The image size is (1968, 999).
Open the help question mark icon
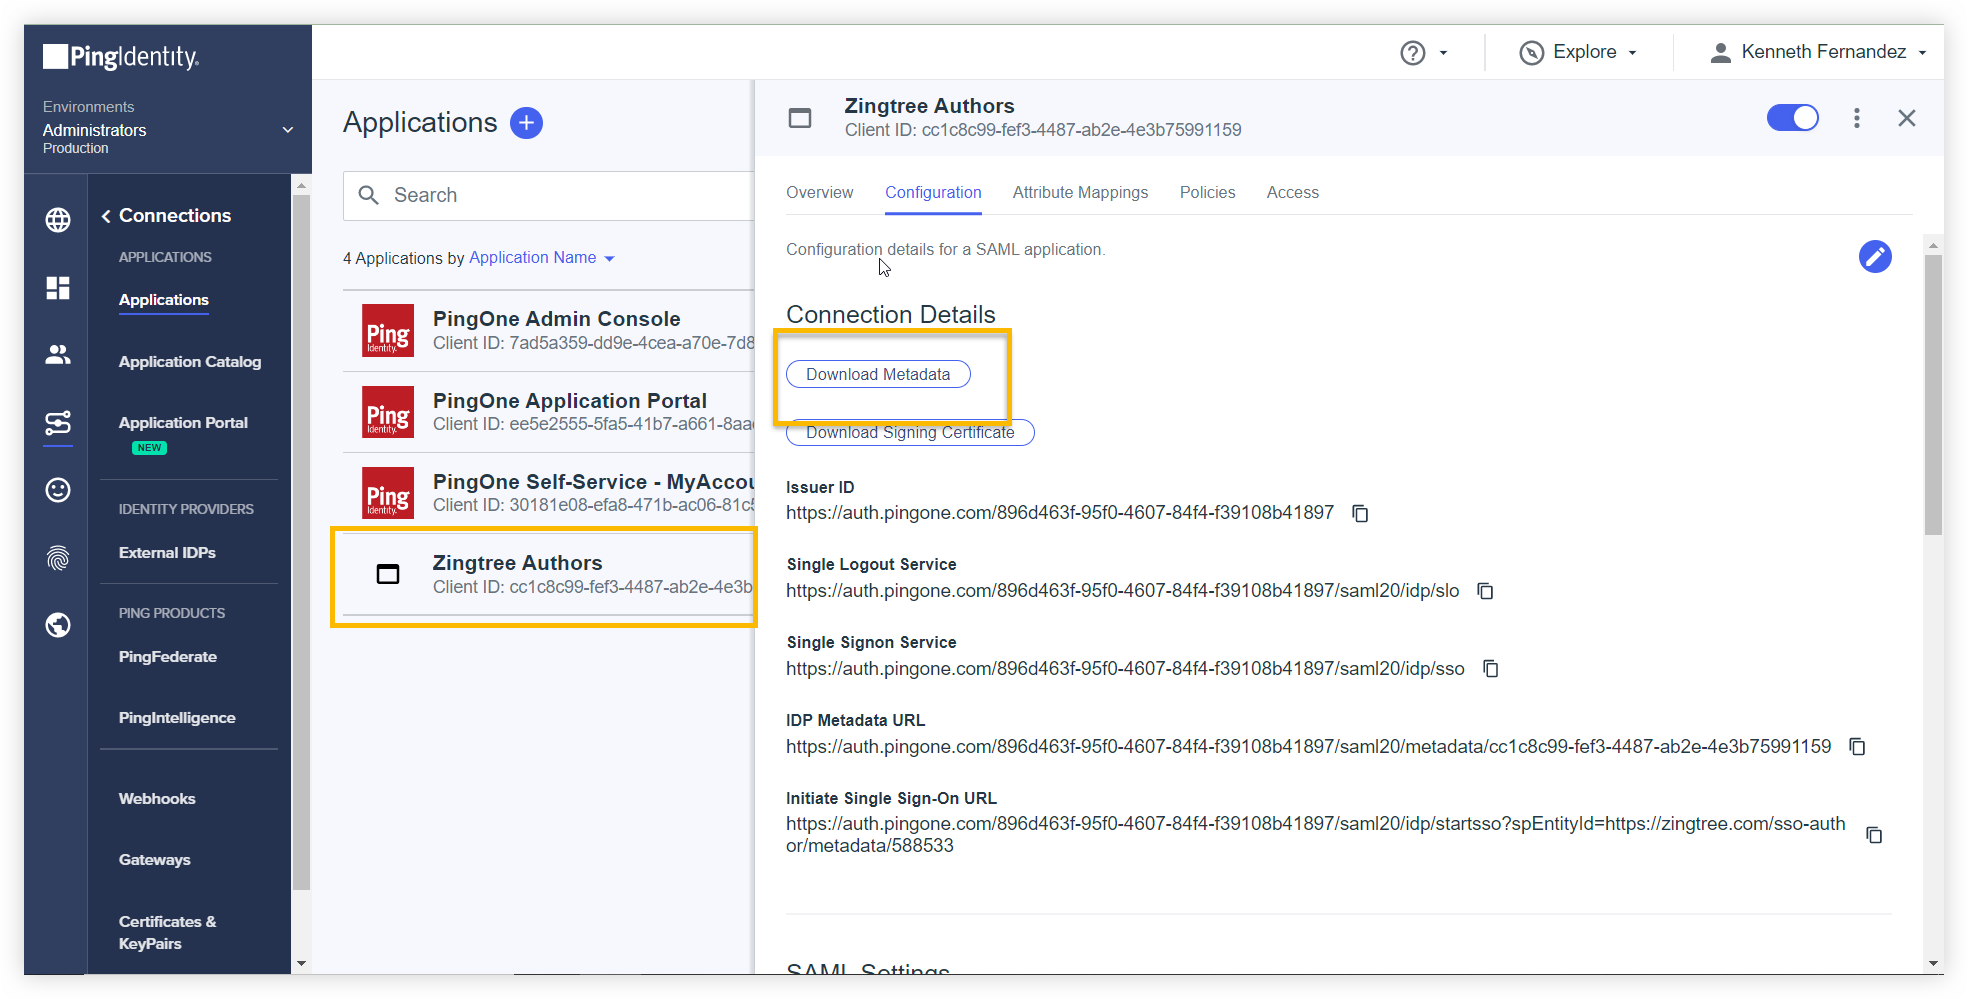[x=1412, y=53]
